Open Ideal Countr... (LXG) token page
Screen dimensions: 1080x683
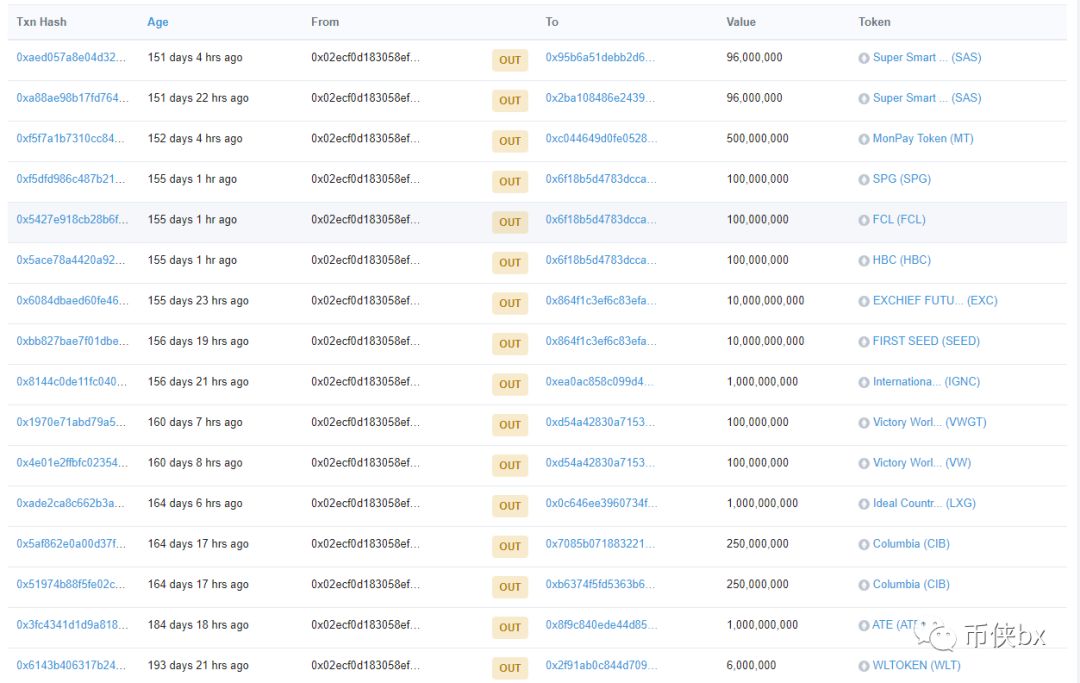924,504
